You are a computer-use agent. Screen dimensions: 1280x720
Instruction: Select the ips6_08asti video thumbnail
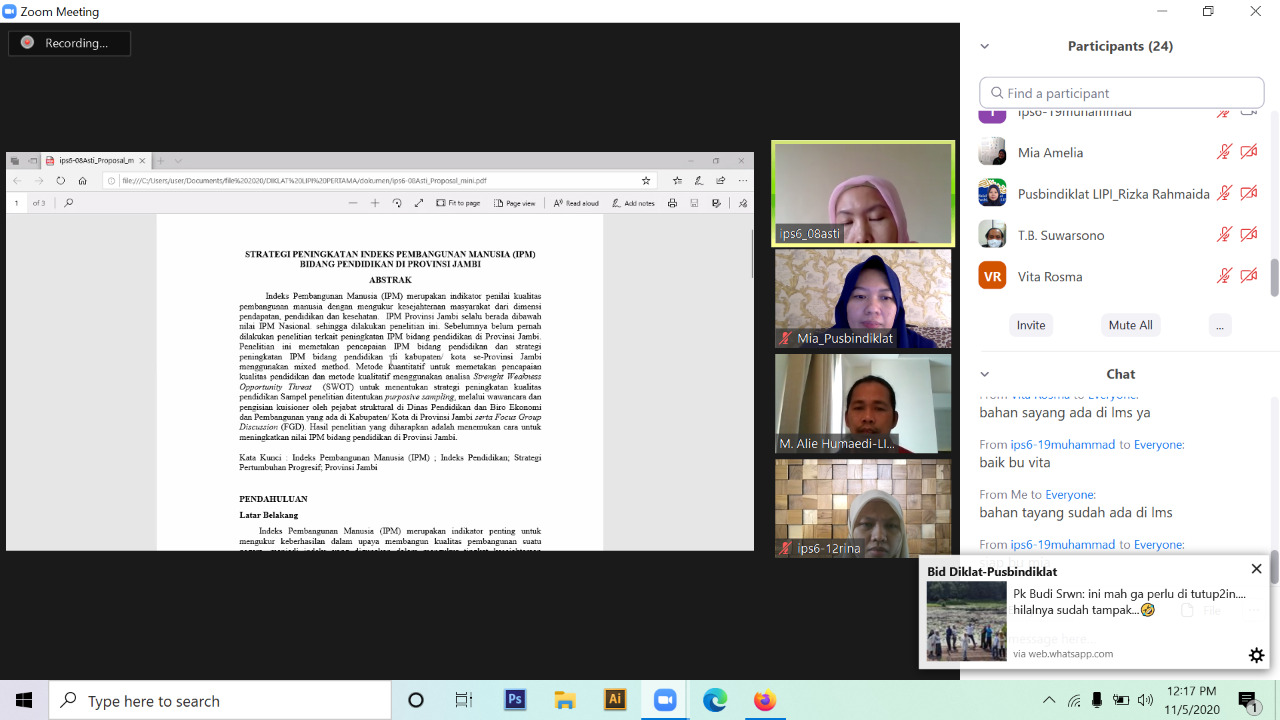click(x=862, y=192)
